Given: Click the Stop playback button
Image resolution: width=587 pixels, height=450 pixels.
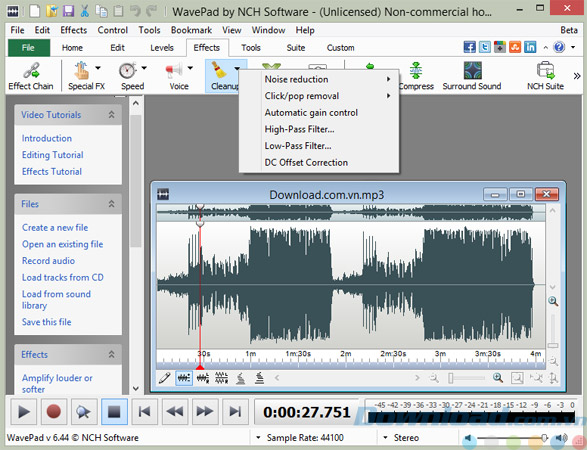Looking at the screenshot, I should (114, 411).
